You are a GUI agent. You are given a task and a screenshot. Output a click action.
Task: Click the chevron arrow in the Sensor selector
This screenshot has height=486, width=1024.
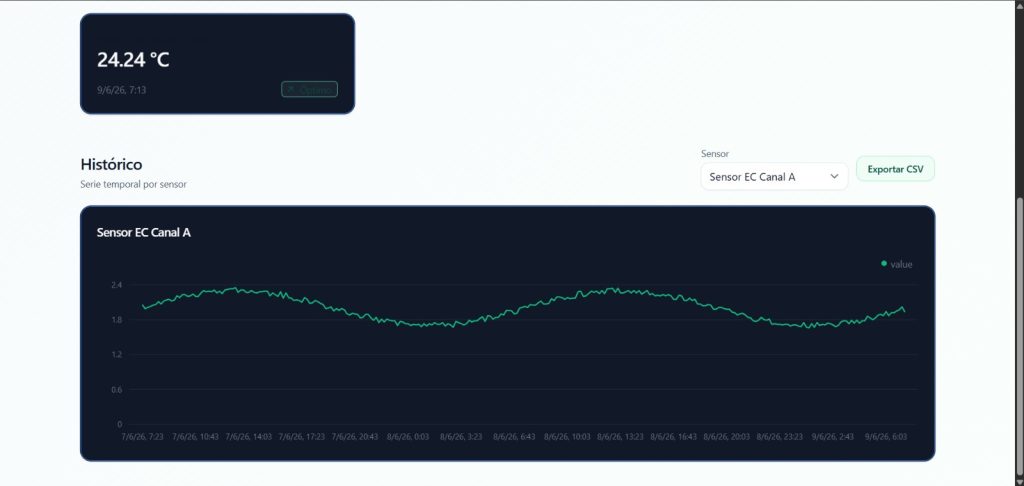tap(834, 176)
